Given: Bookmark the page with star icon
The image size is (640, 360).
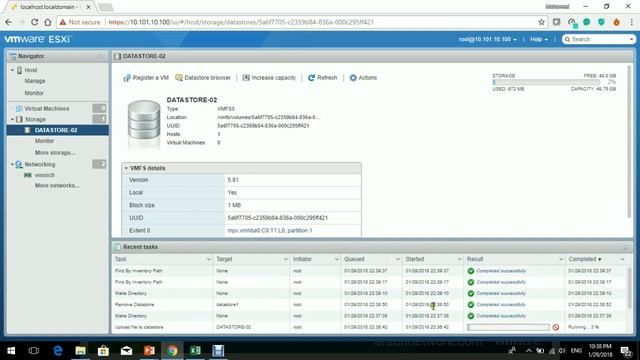Looking at the screenshot, I should click(541, 22).
